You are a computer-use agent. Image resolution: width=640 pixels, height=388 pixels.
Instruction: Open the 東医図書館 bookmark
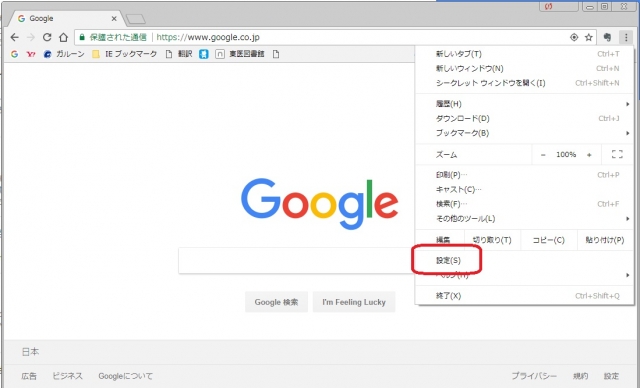[x=240, y=54]
